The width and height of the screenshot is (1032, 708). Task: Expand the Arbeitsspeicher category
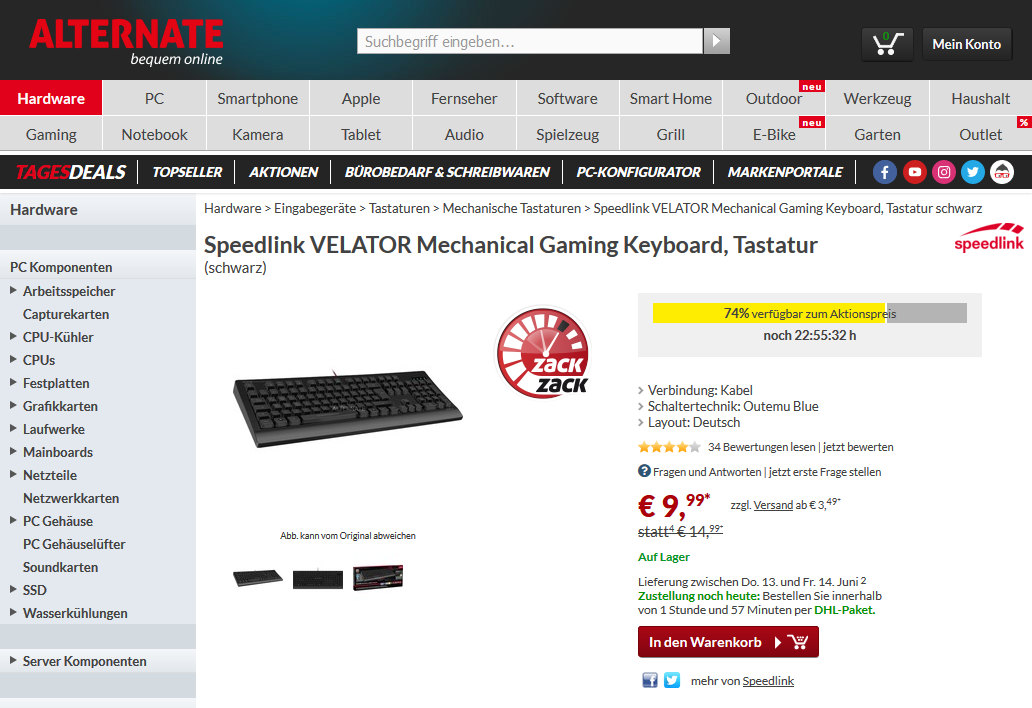pos(13,290)
